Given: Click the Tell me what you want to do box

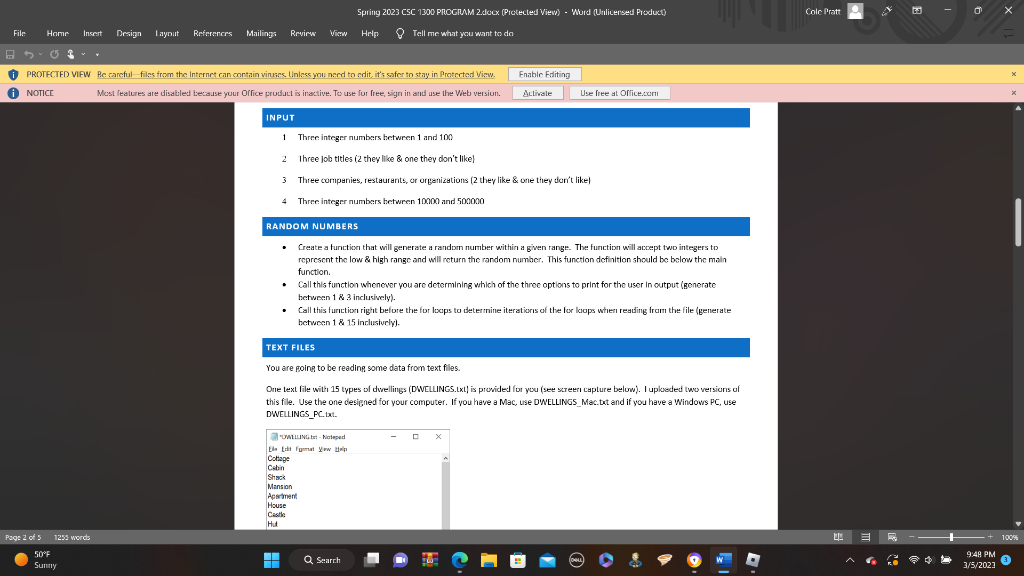Looking at the screenshot, I should [462, 33].
